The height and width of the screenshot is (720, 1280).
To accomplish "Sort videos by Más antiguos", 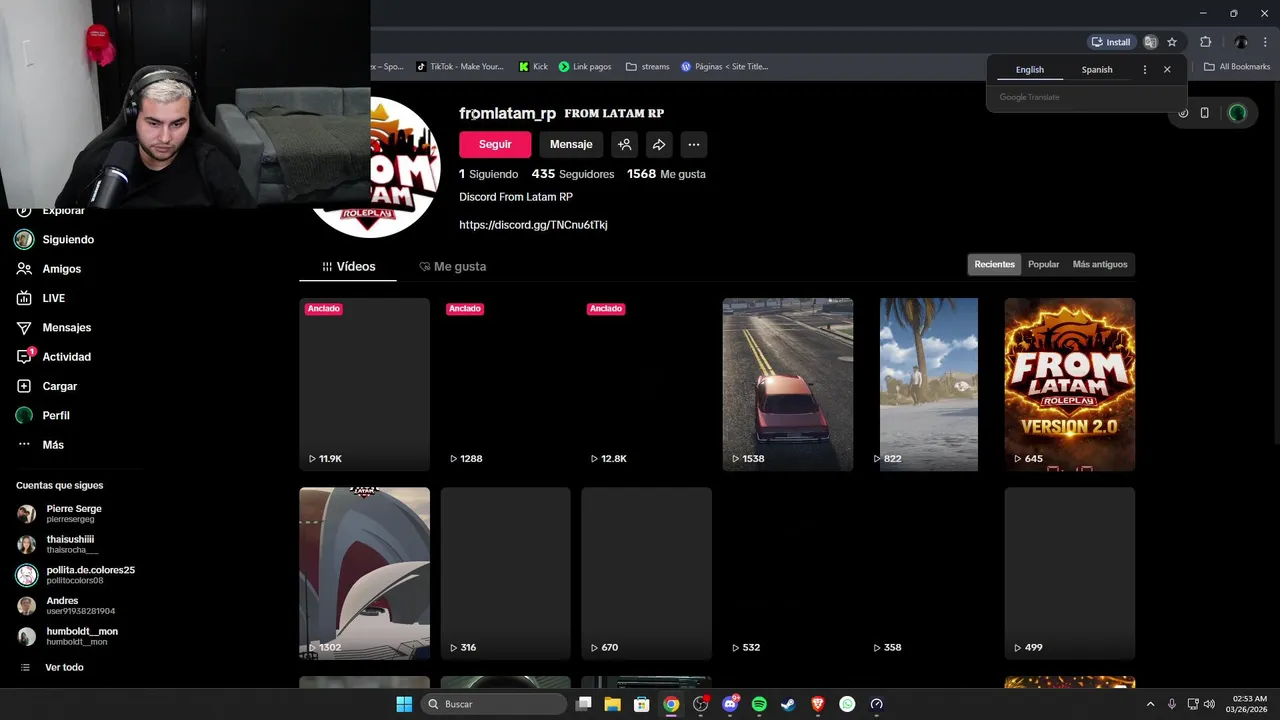I will click(x=1100, y=264).
